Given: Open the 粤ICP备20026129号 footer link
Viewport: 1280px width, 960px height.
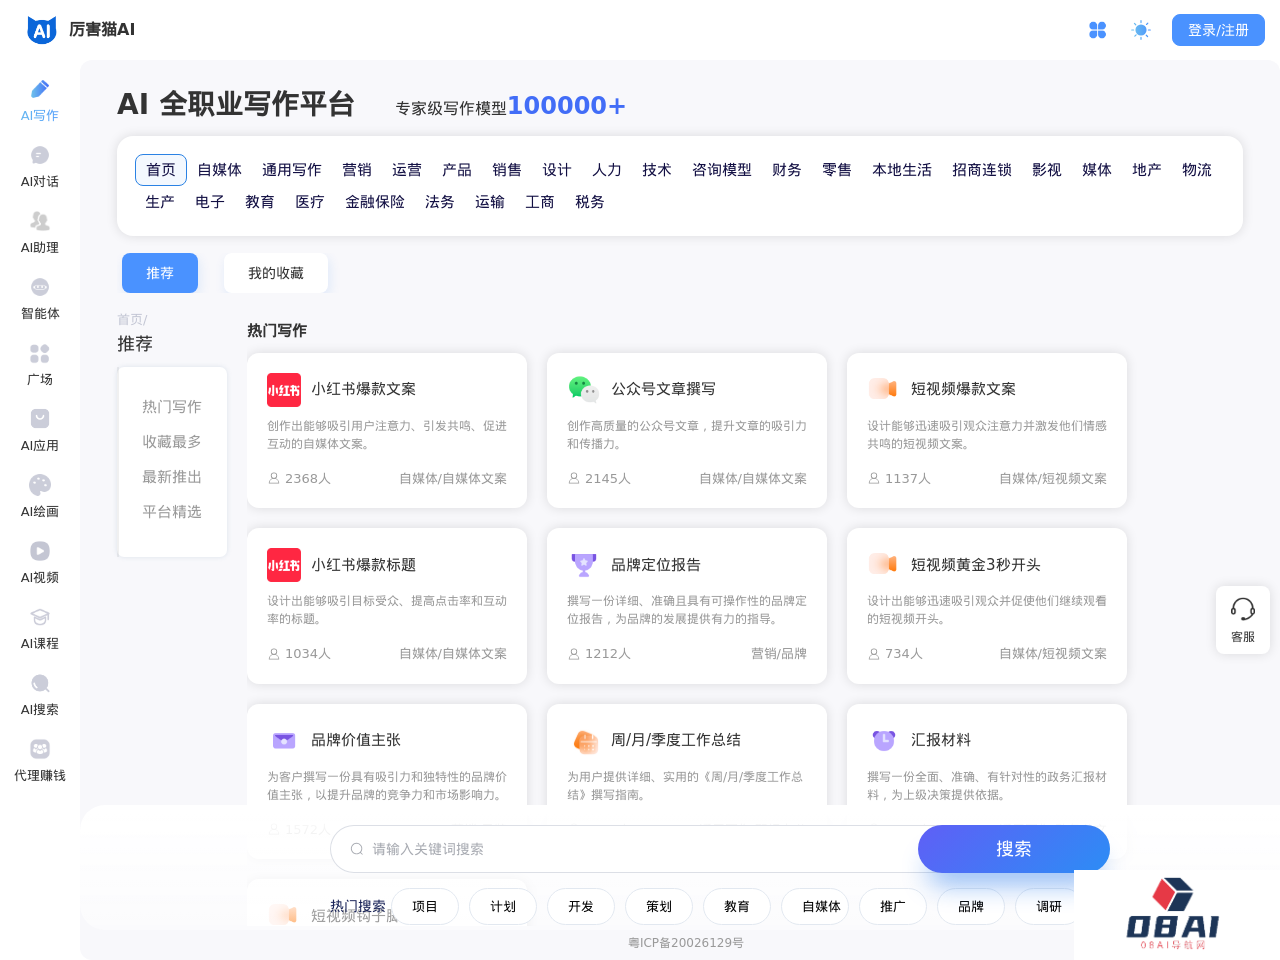Looking at the screenshot, I should (x=685, y=943).
